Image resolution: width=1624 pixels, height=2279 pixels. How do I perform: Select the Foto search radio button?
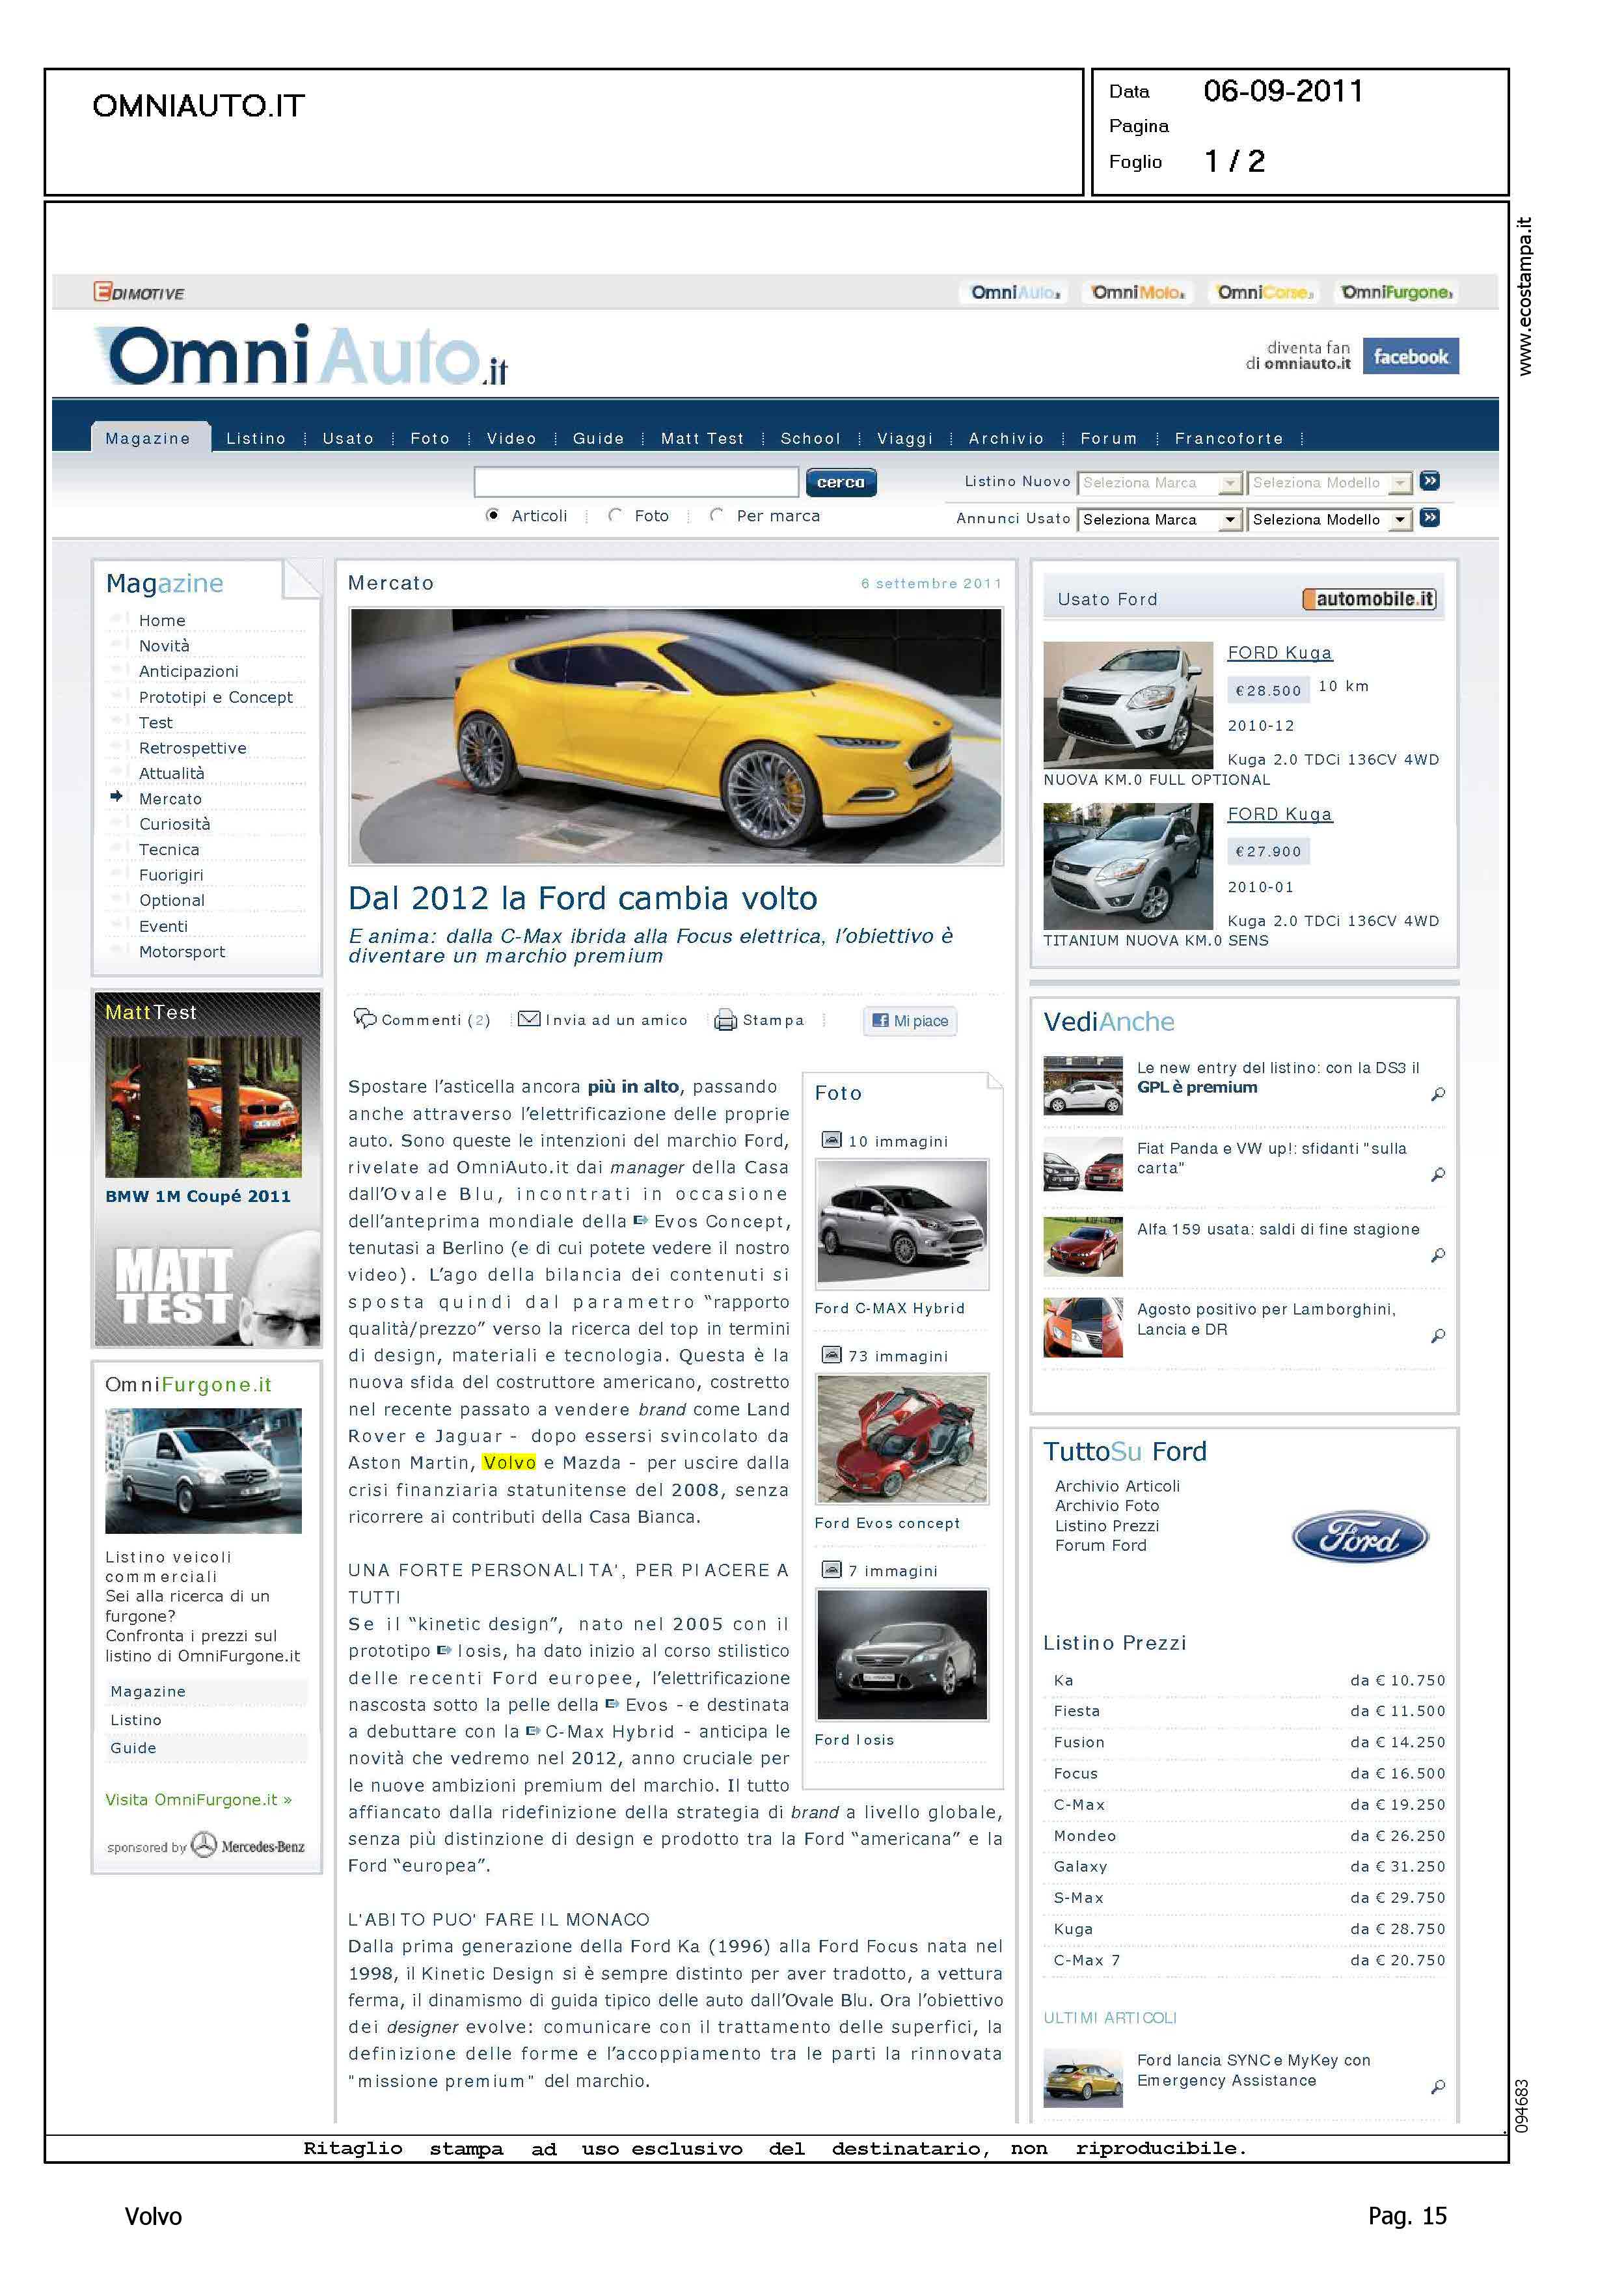pos(615,515)
